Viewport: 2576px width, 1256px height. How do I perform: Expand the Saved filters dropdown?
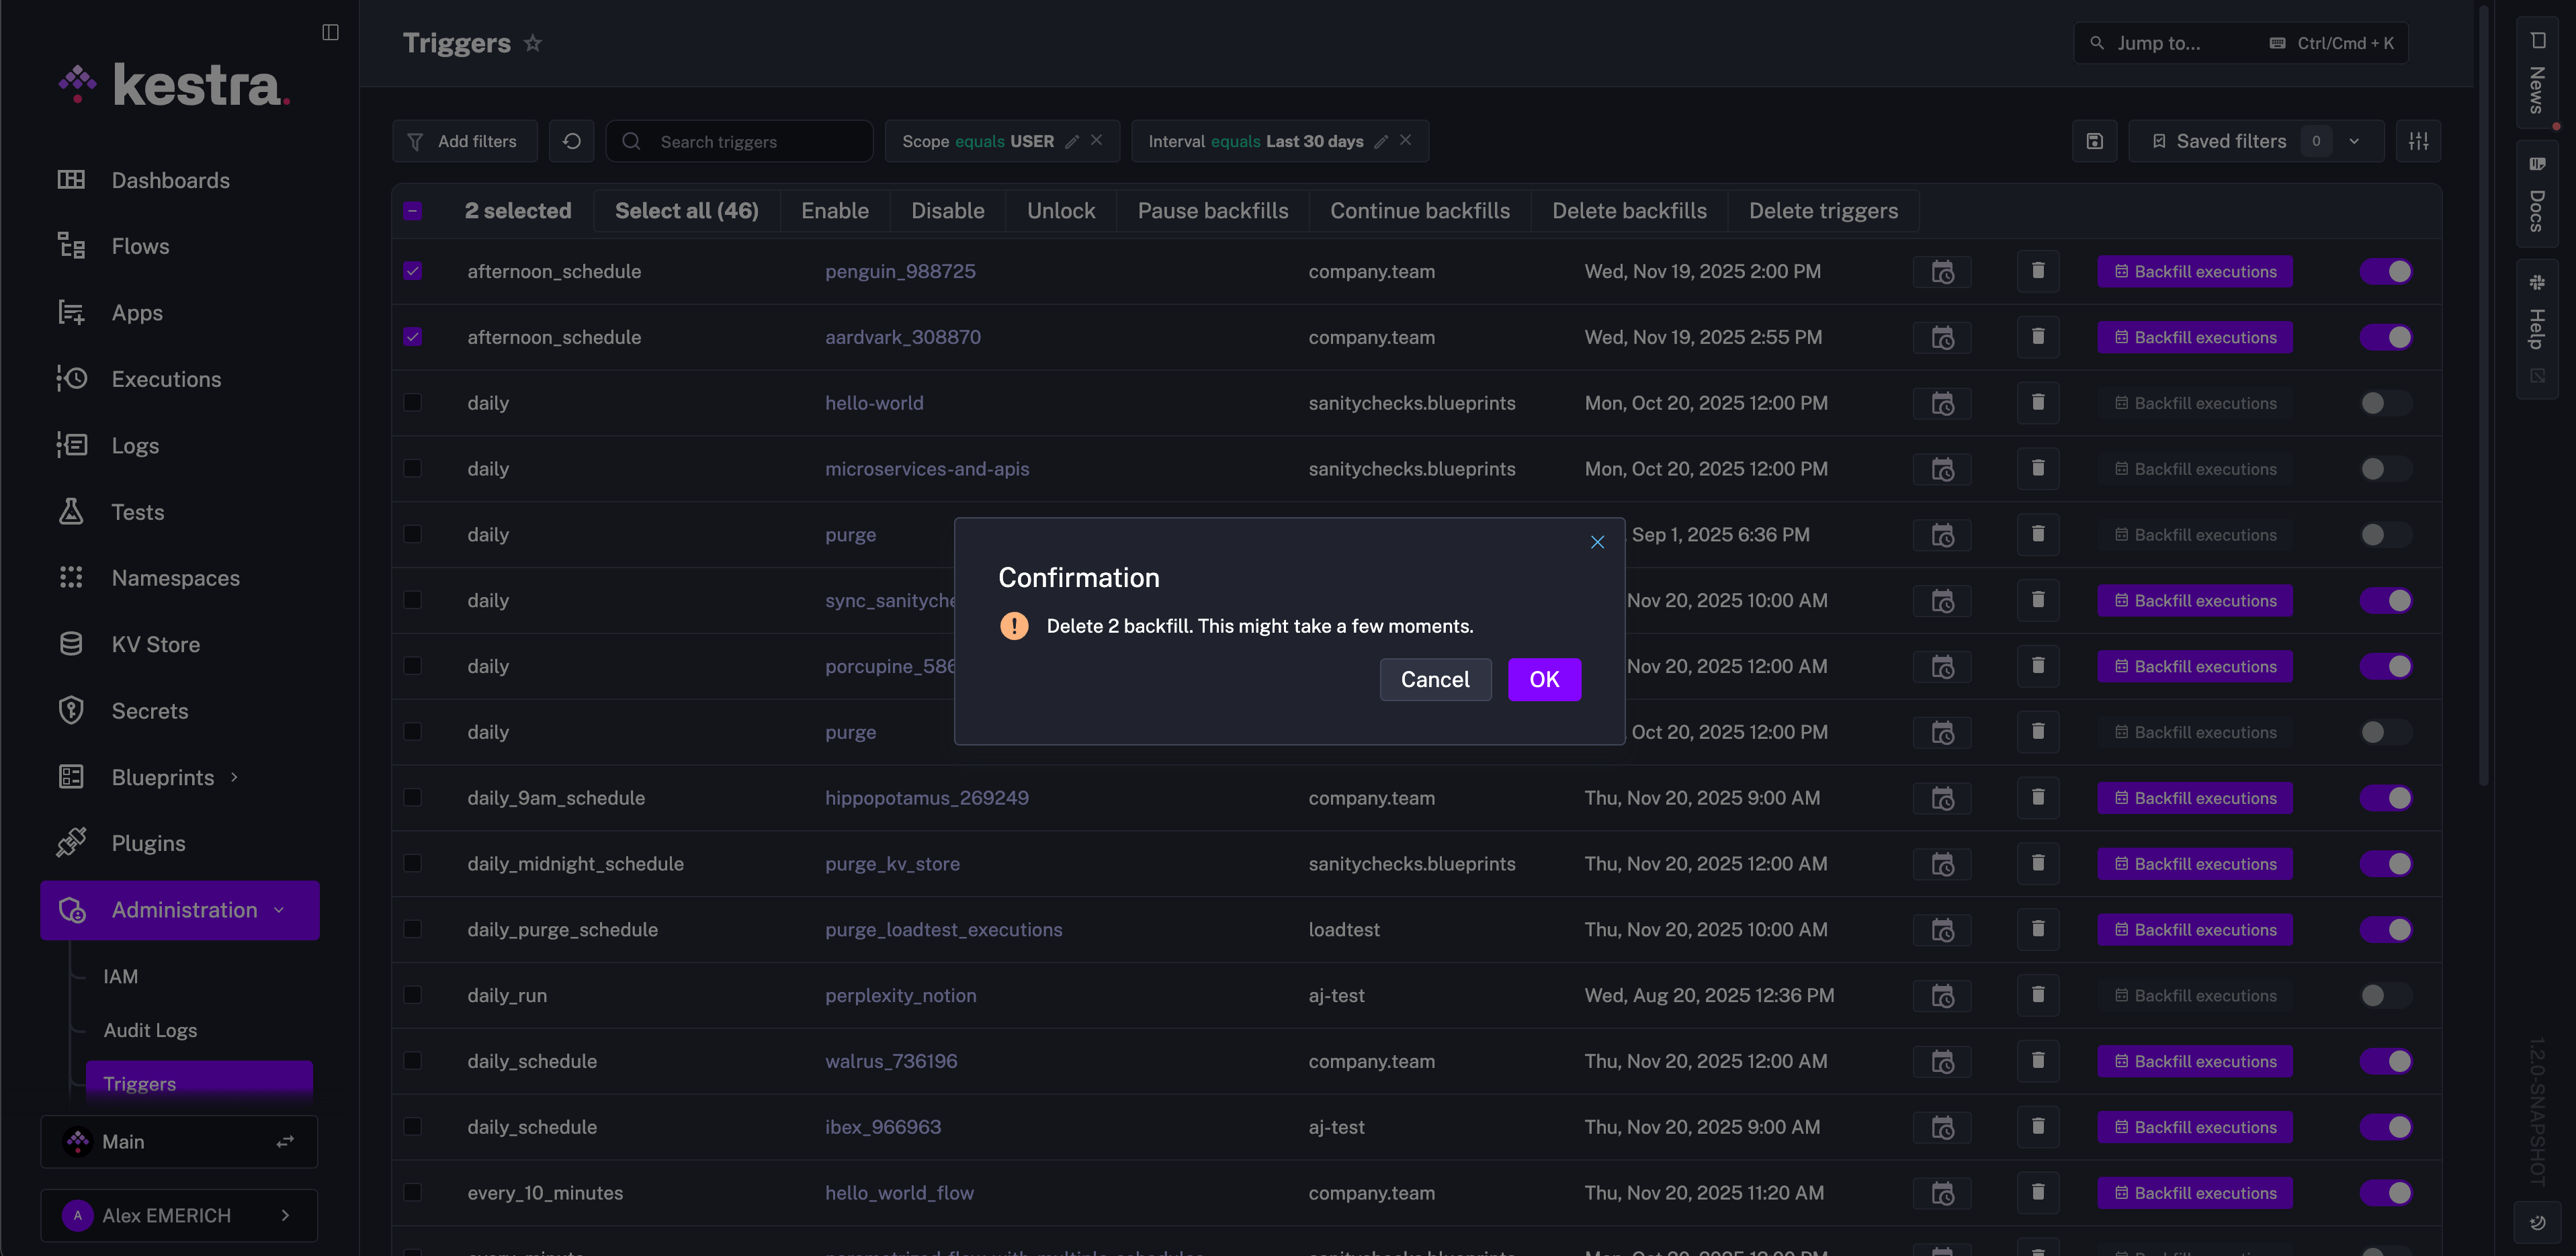(2354, 141)
